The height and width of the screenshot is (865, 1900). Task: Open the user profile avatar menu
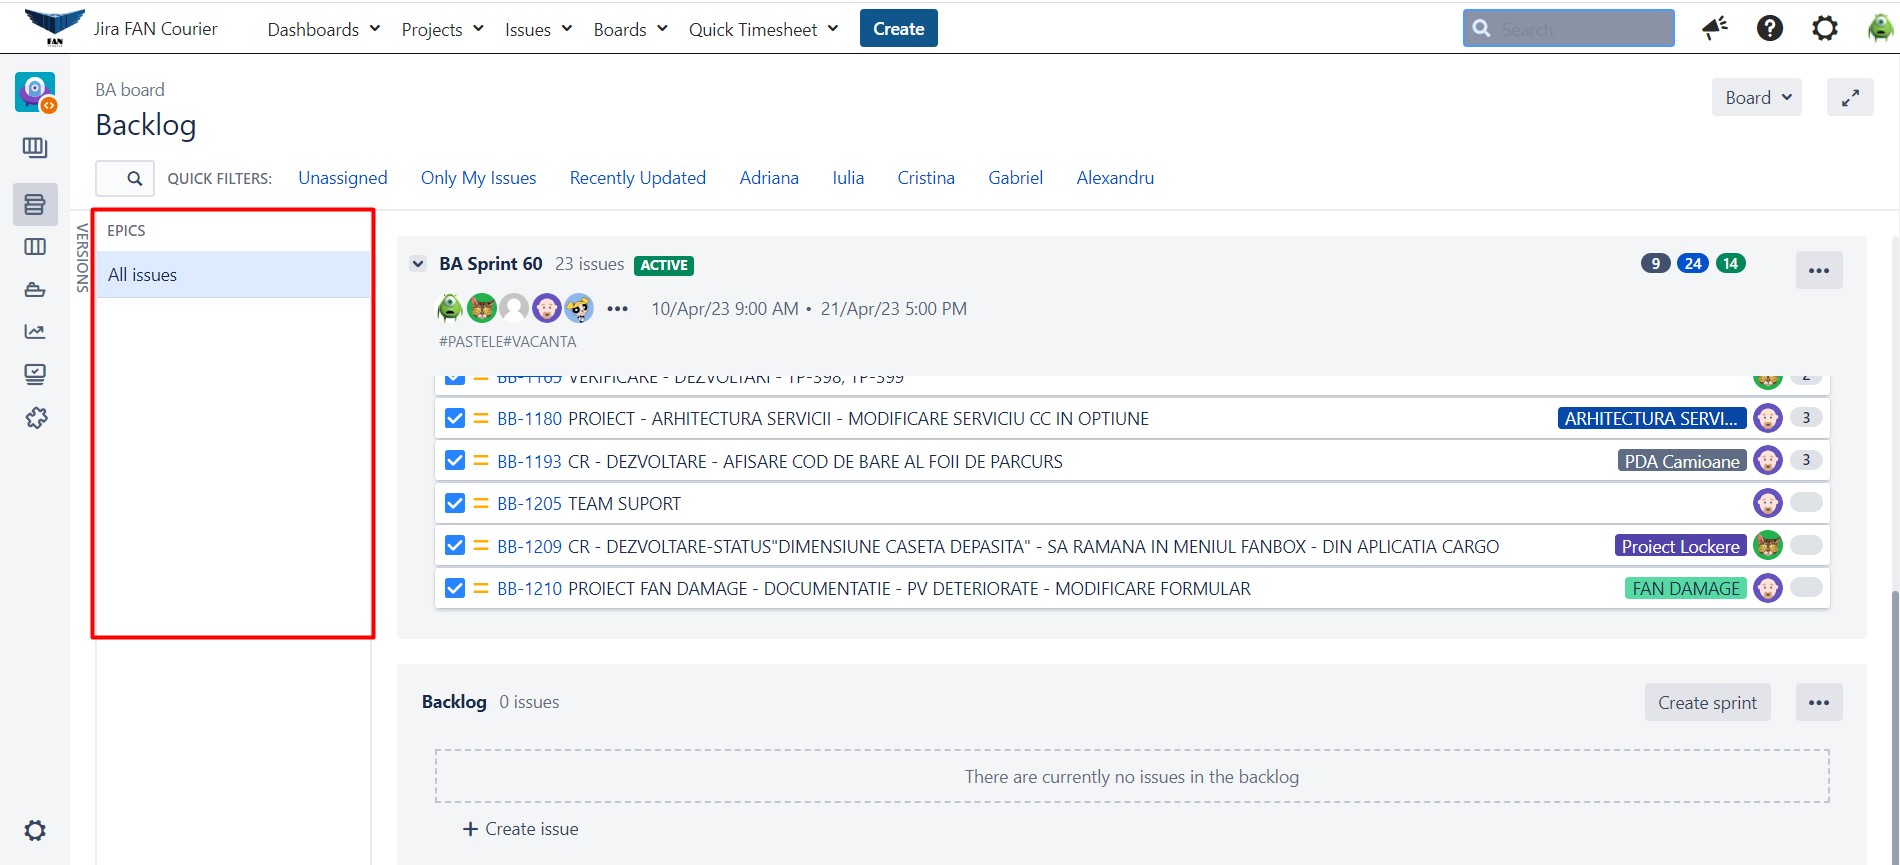coord(1880,28)
